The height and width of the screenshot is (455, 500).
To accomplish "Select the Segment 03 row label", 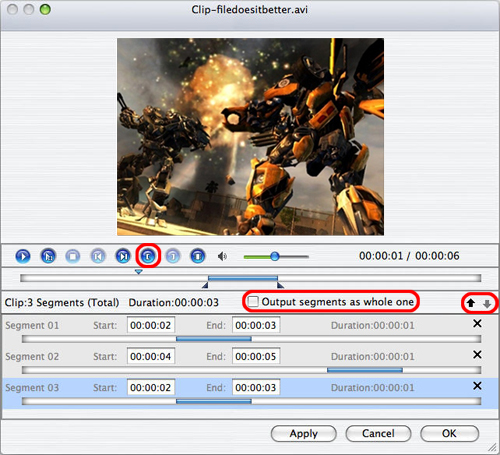I will click(x=32, y=388).
